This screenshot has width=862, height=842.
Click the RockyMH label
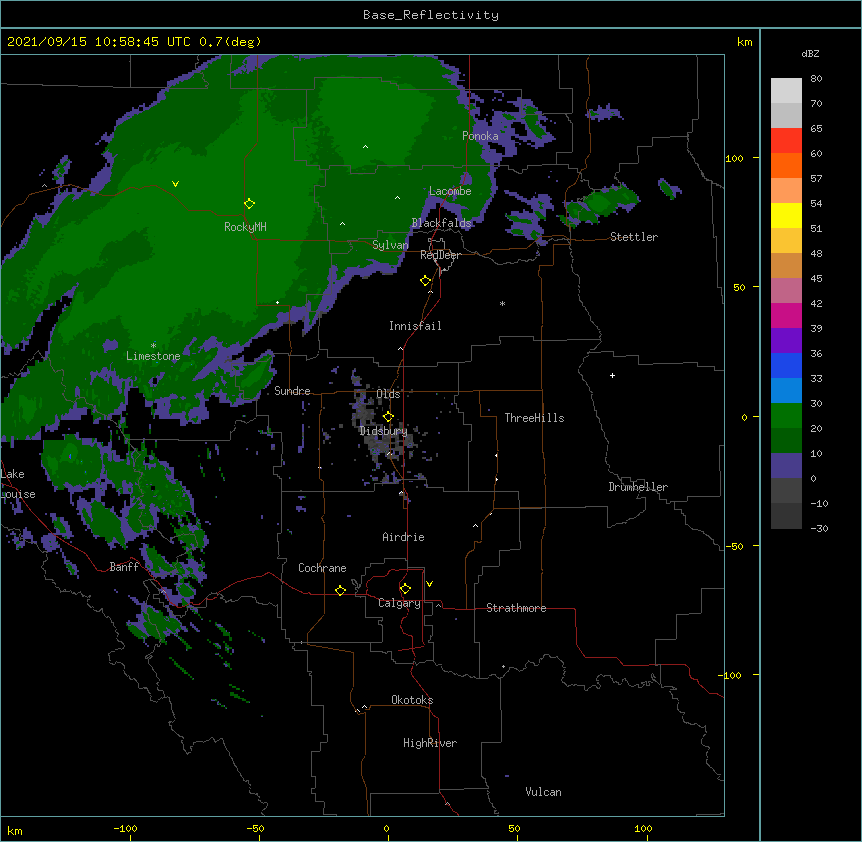(245, 227)
